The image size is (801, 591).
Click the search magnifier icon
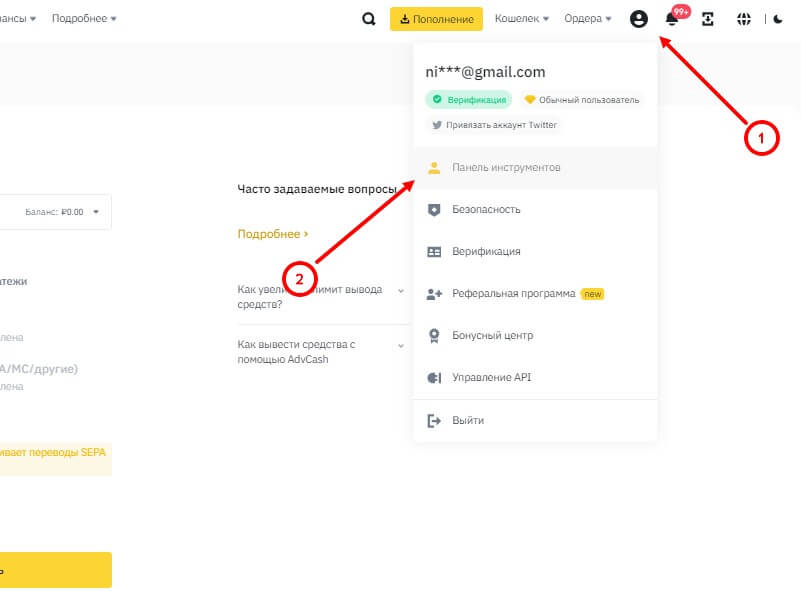369,19
